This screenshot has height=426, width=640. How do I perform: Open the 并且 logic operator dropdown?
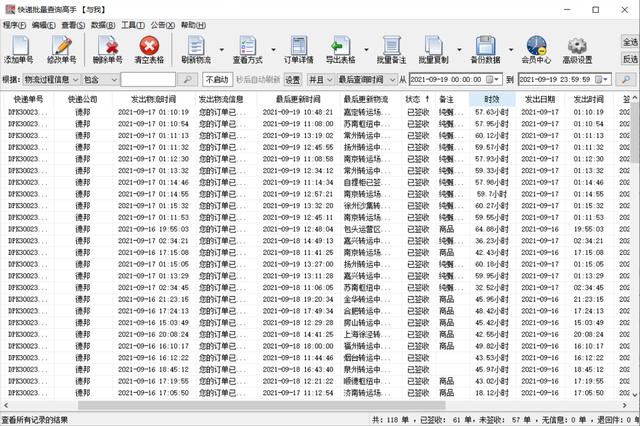320,79
